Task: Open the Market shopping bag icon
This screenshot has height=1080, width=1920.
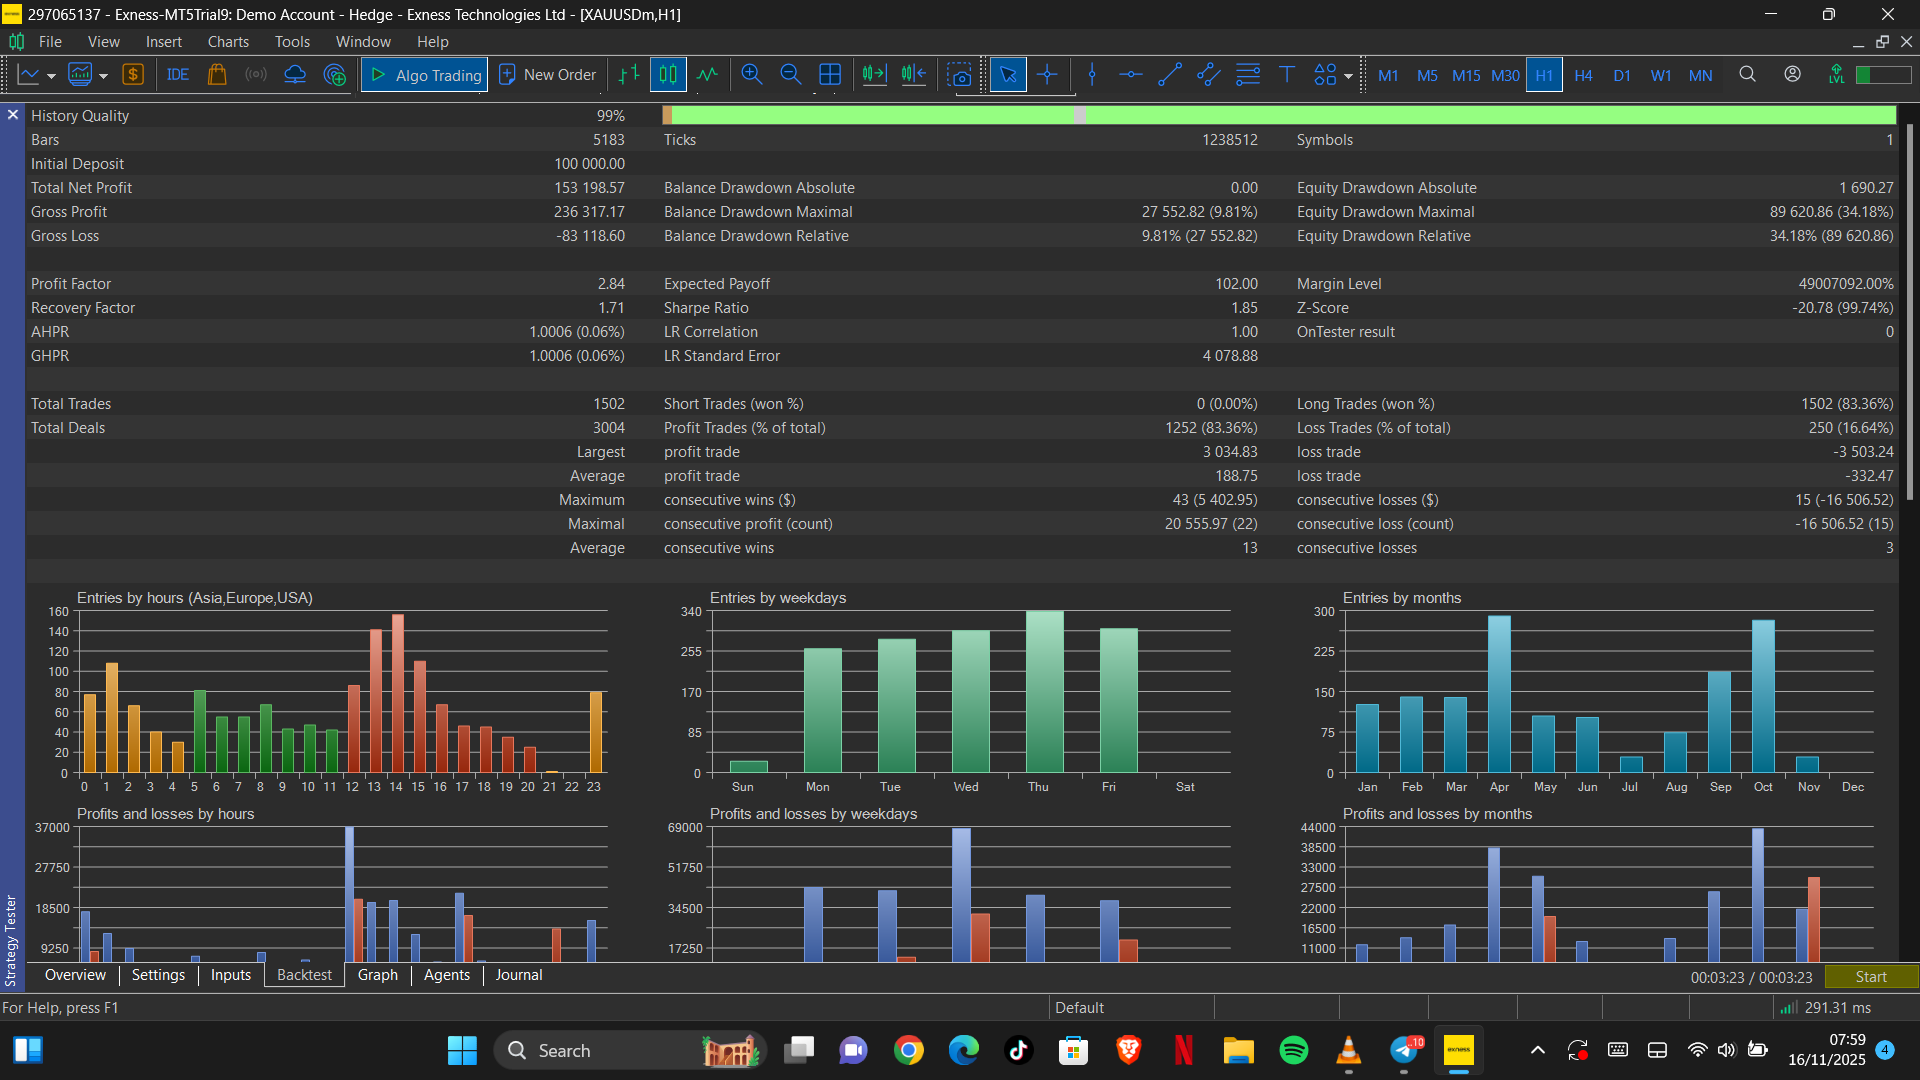Action: coord(217,75)
